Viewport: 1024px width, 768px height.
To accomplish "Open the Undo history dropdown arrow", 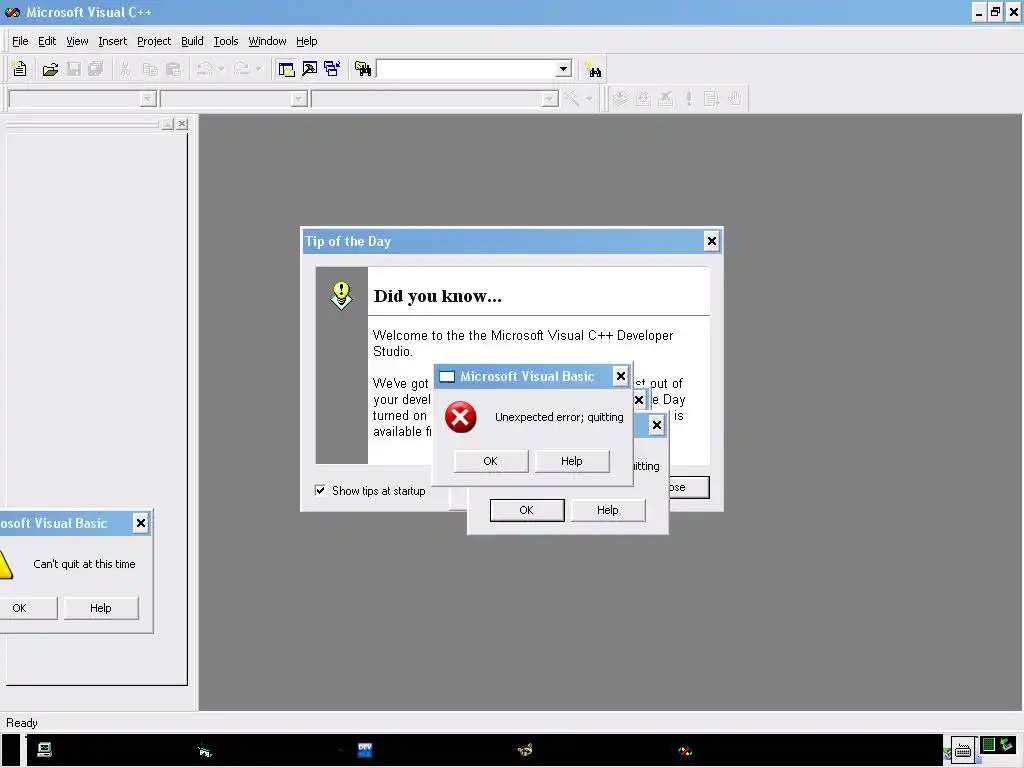I will tap(221, 69).
